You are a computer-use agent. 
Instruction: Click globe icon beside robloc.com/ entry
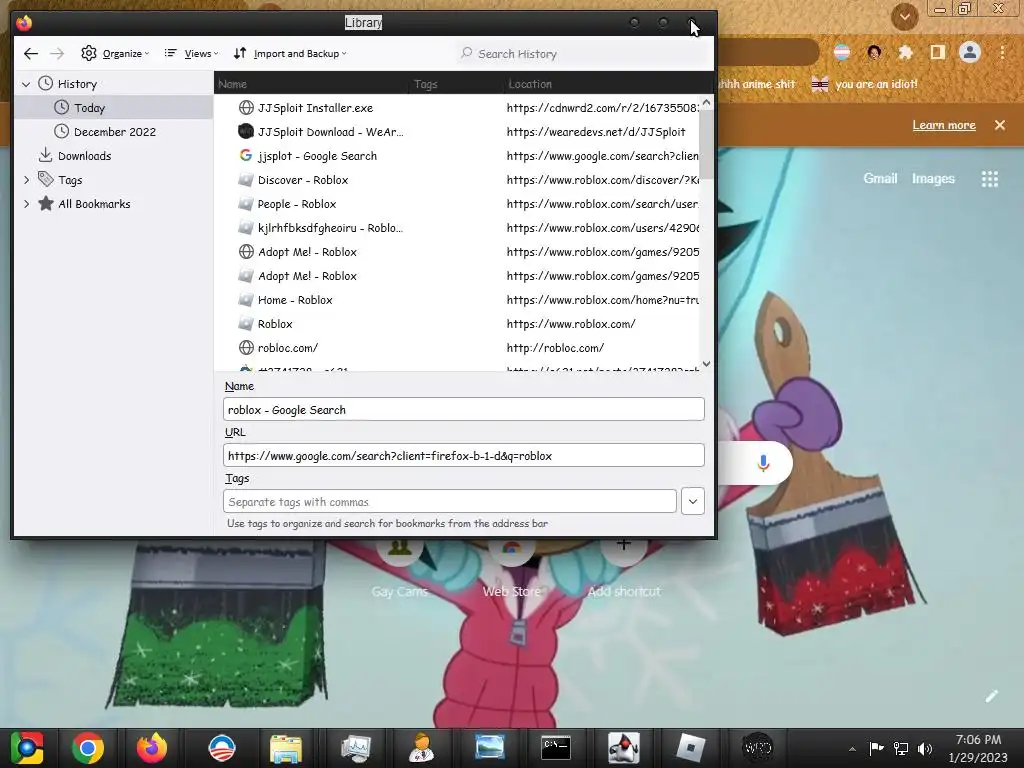click(246, 347)
